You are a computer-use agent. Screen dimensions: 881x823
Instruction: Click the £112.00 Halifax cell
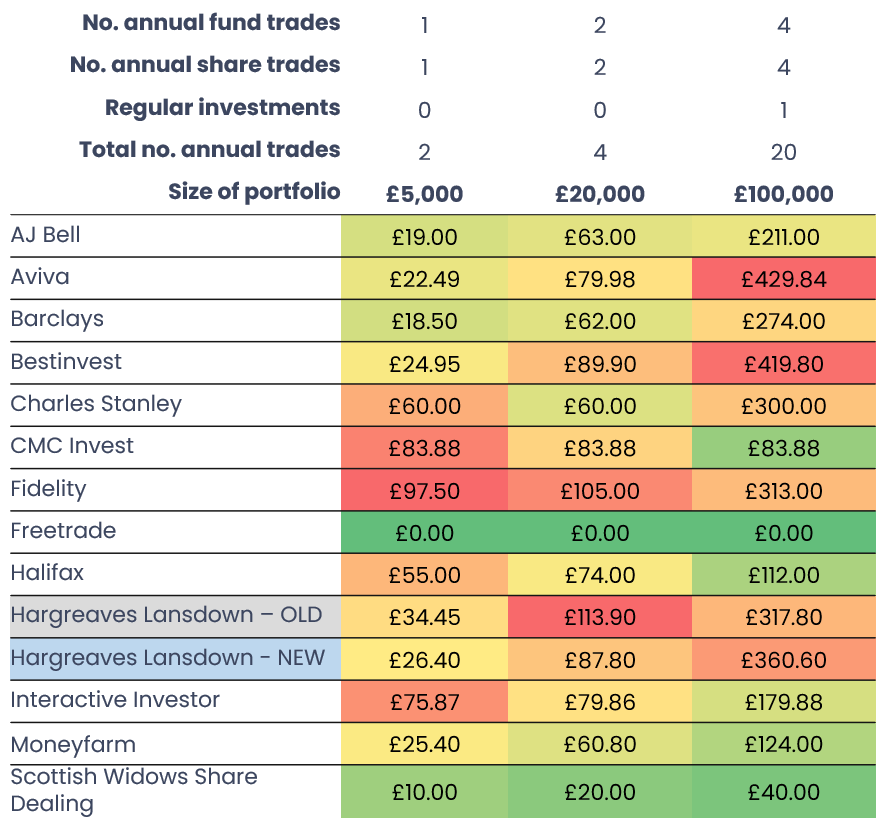click(783, 575)
